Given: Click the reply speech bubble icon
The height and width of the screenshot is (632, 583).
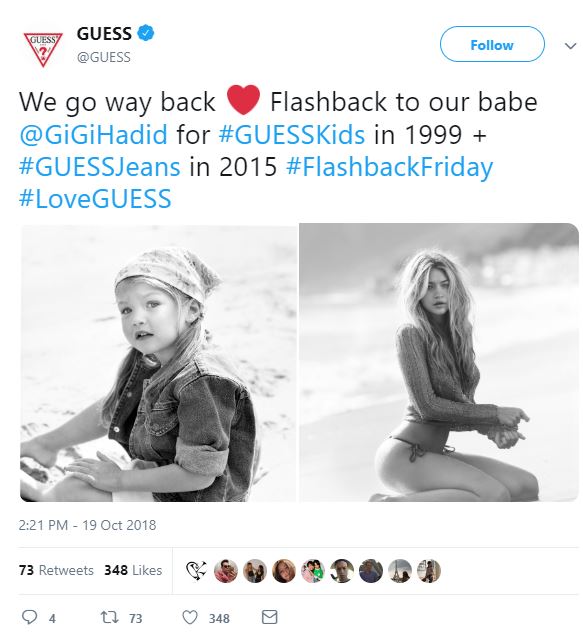Looking at the screenshot, I should pos(29,617).
